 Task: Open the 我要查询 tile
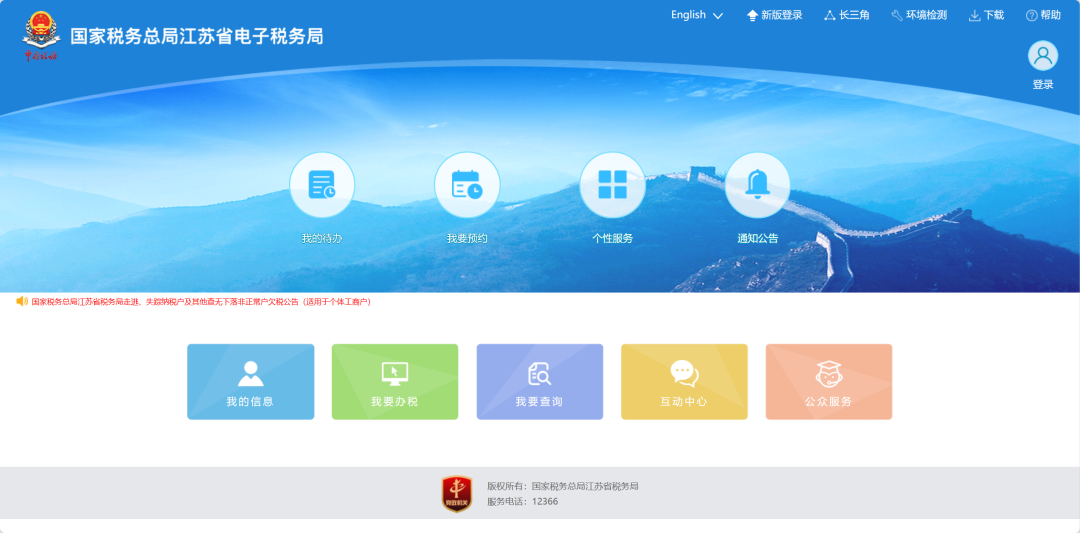540,382
